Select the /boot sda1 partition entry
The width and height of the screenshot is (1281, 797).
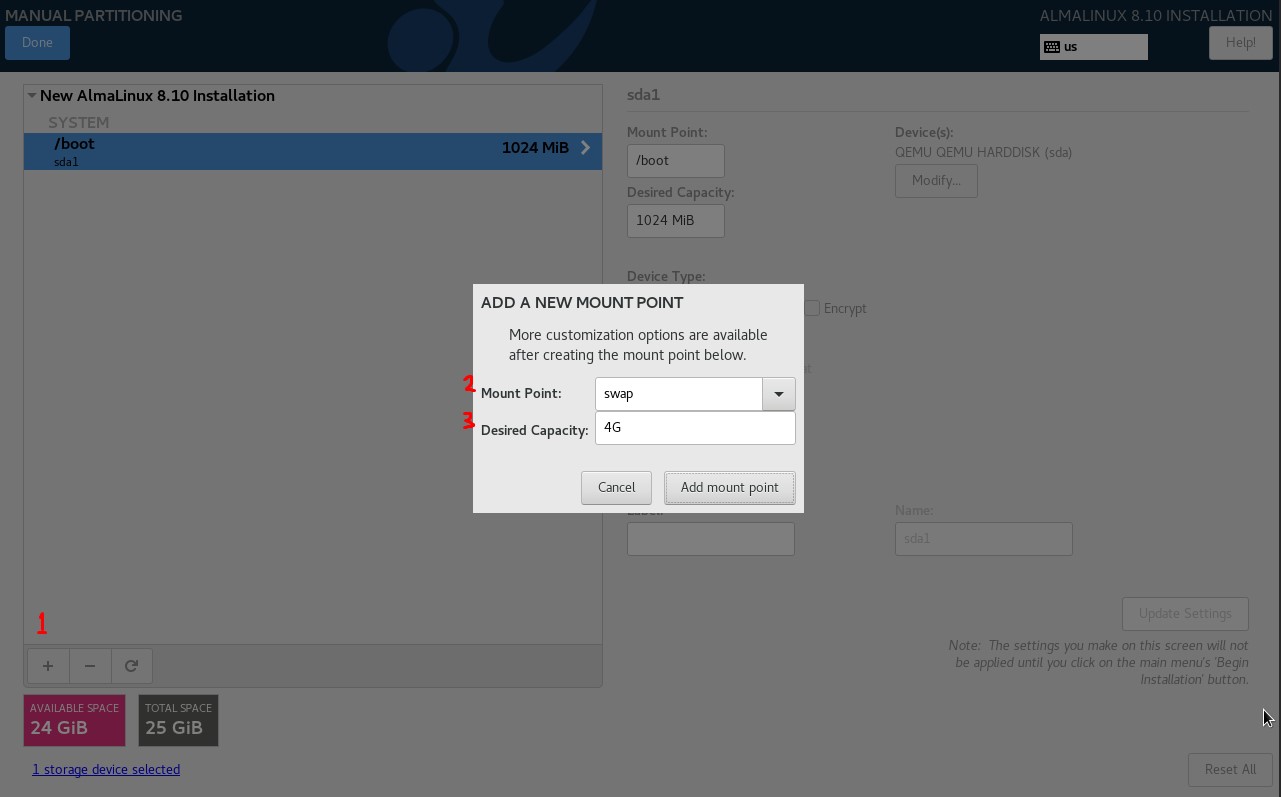pyautogui.click(x=300, y=151)
